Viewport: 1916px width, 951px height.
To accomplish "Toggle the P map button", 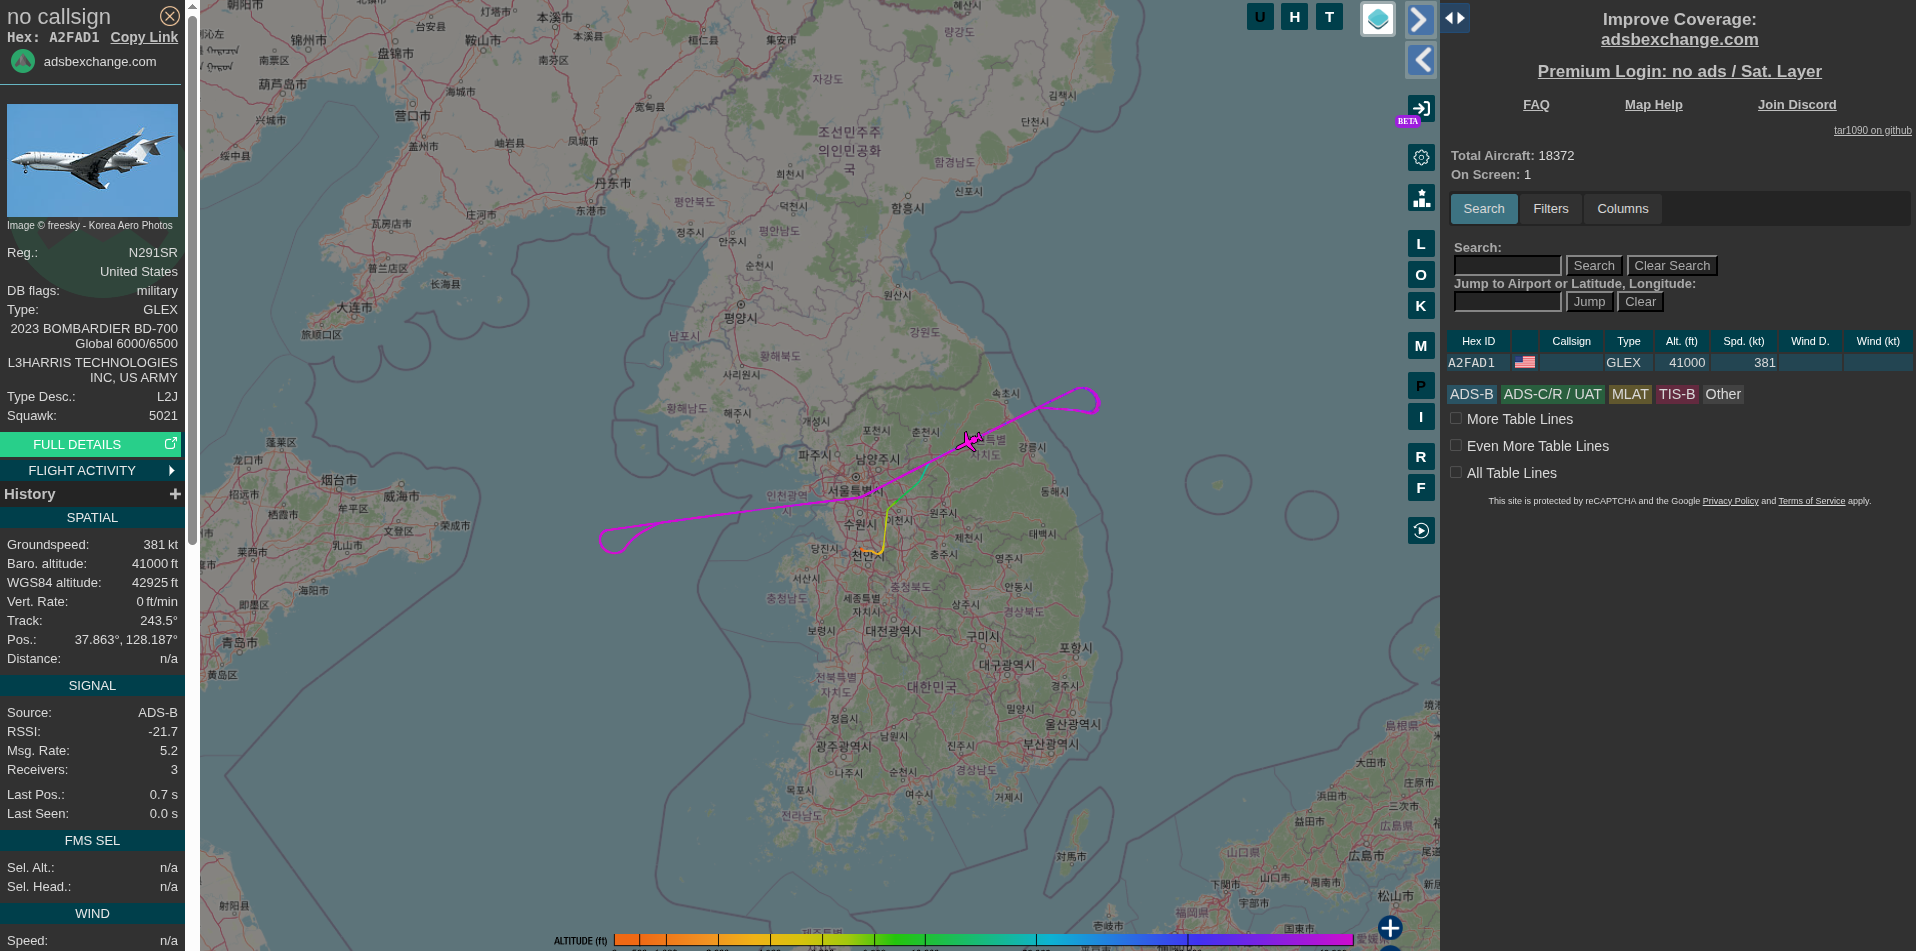I will click(x=1421, y=386).
